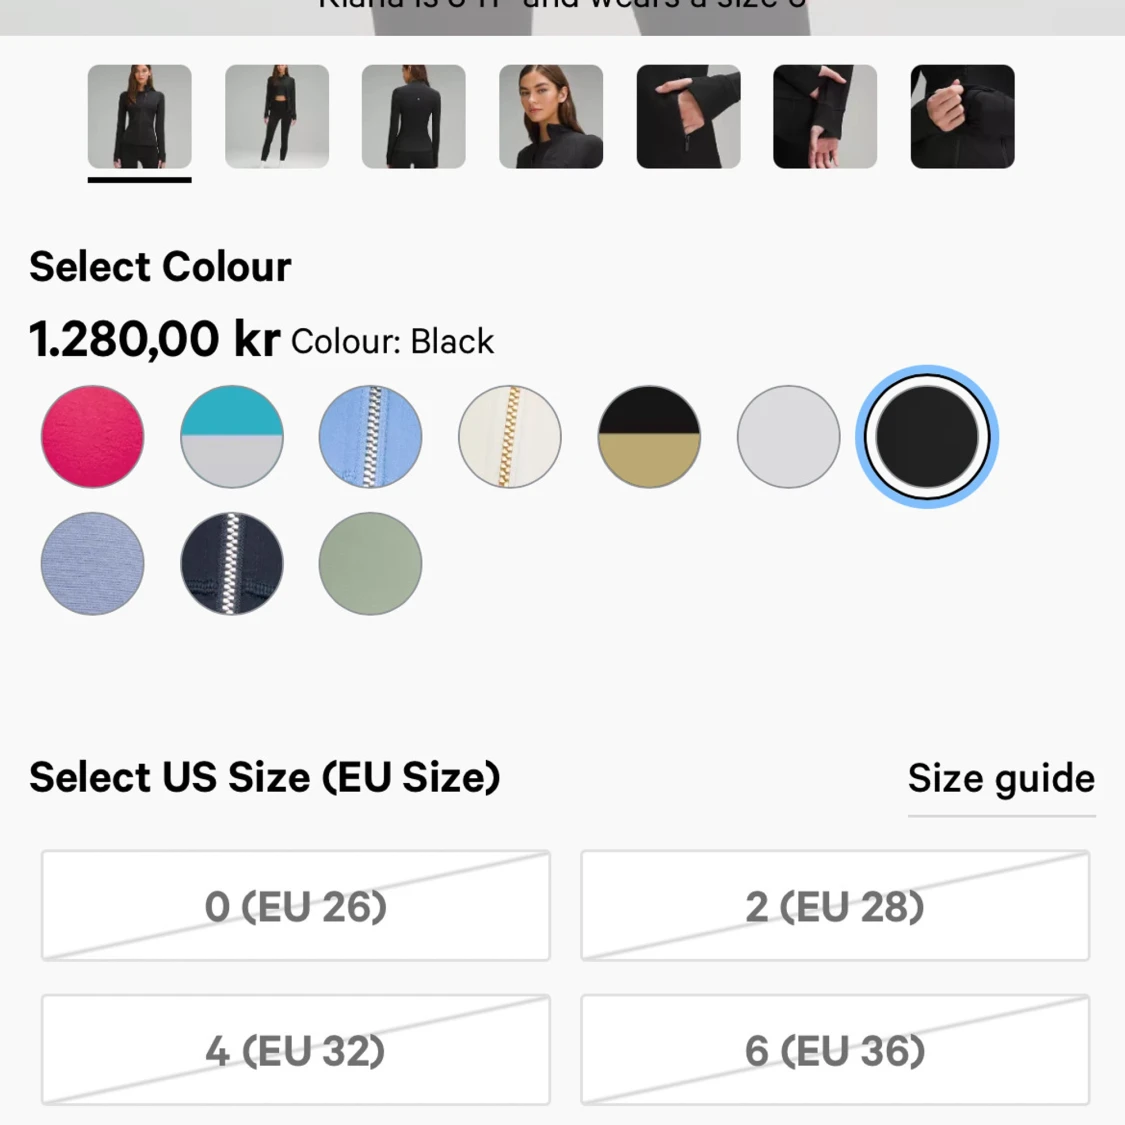Image resolution: width=1125 pixels, height=1125 pixels.
Task: Open the Size guide link
Action: point(1002,778)
